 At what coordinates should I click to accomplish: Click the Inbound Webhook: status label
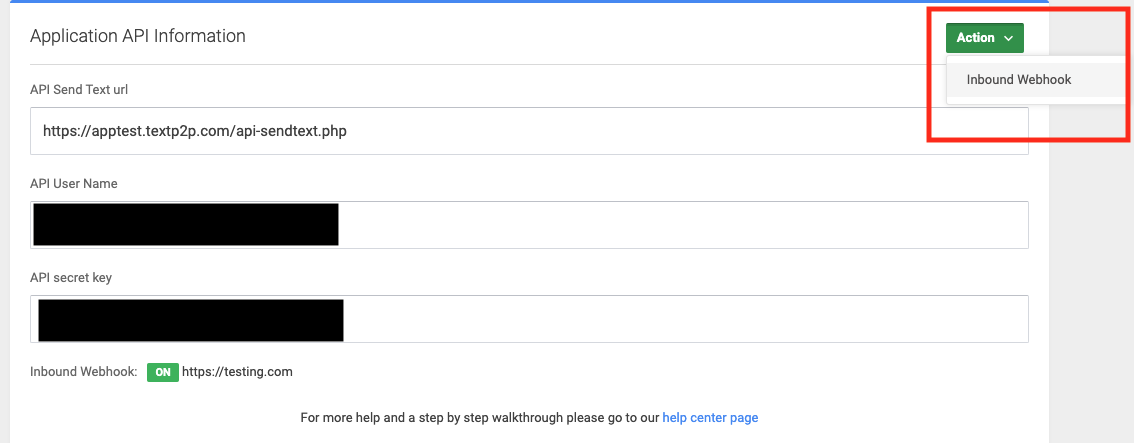(x=84, y=372)
